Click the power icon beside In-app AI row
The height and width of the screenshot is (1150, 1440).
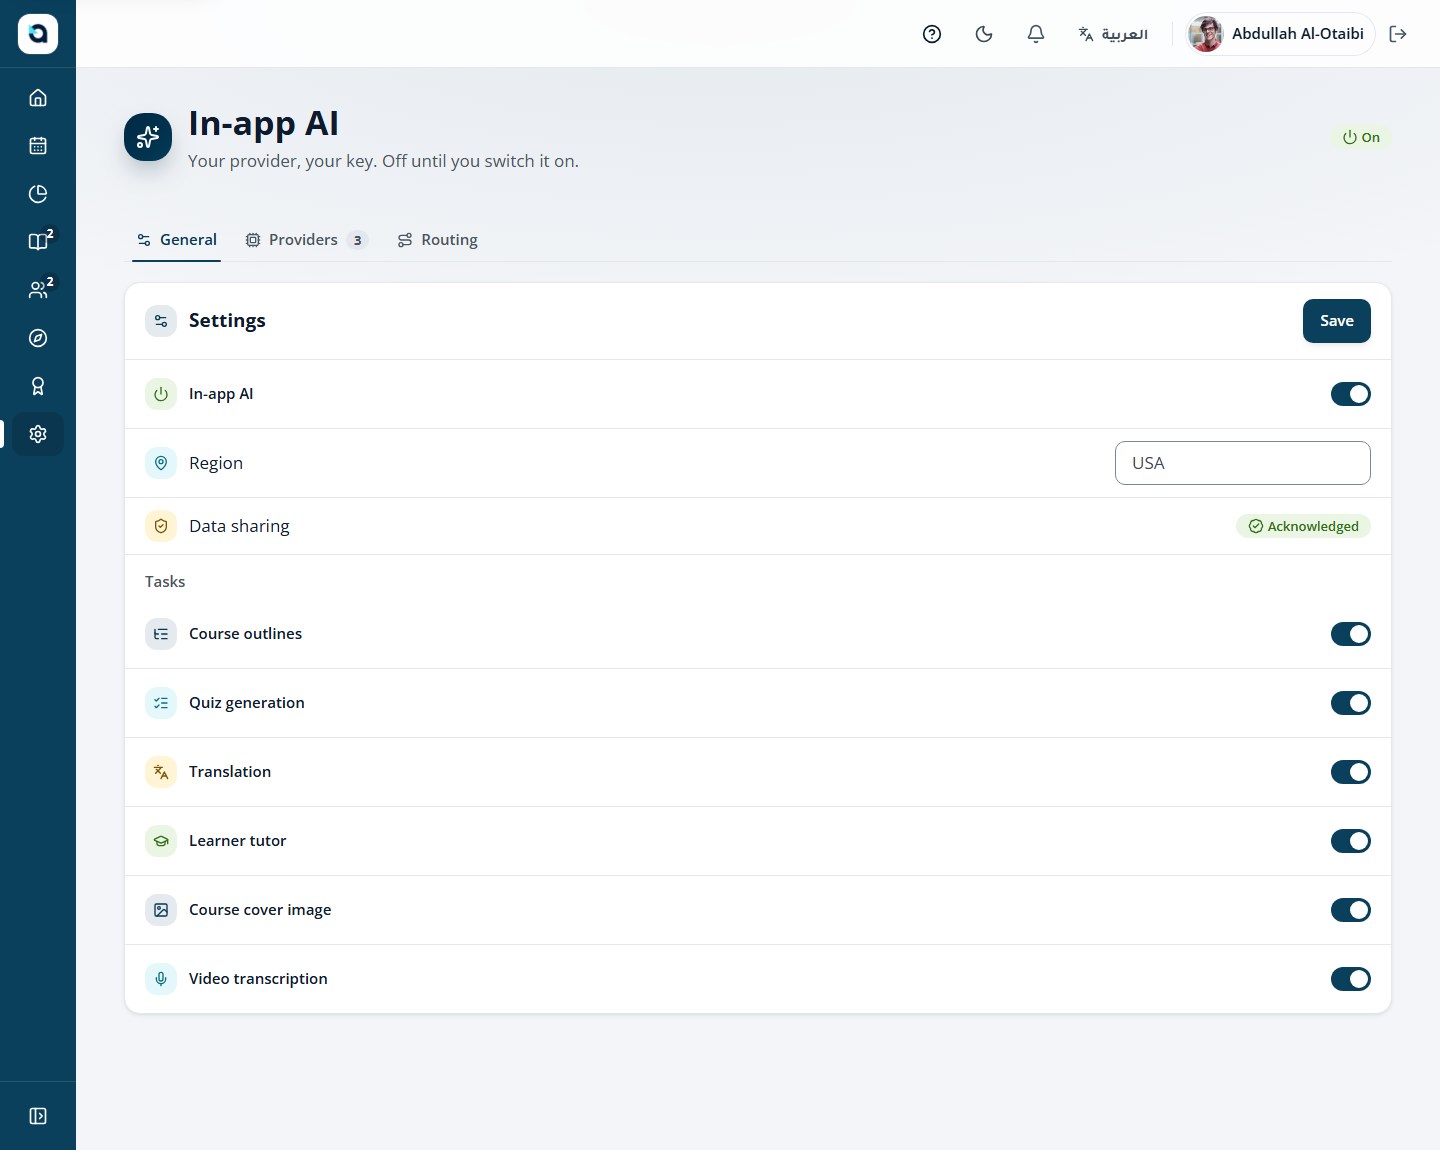[x=161, y=394]
